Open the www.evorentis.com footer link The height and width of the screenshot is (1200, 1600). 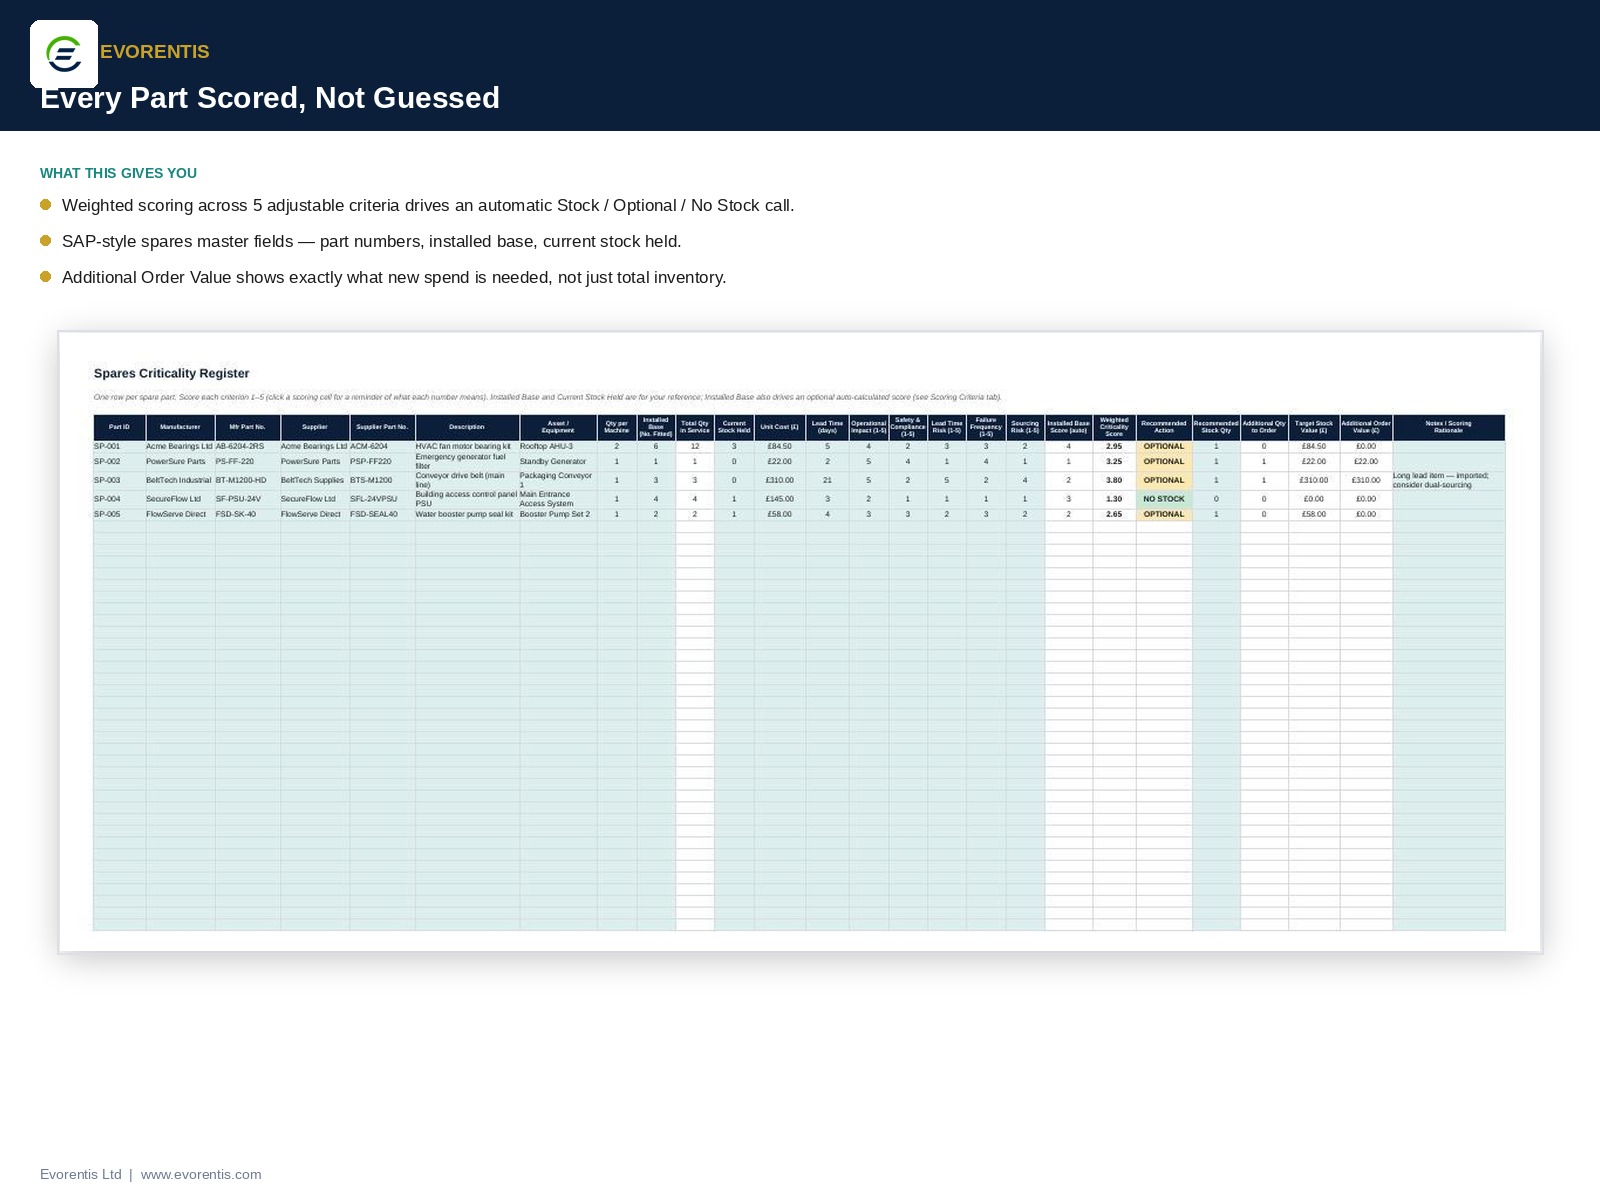[x=201, y=1174]
